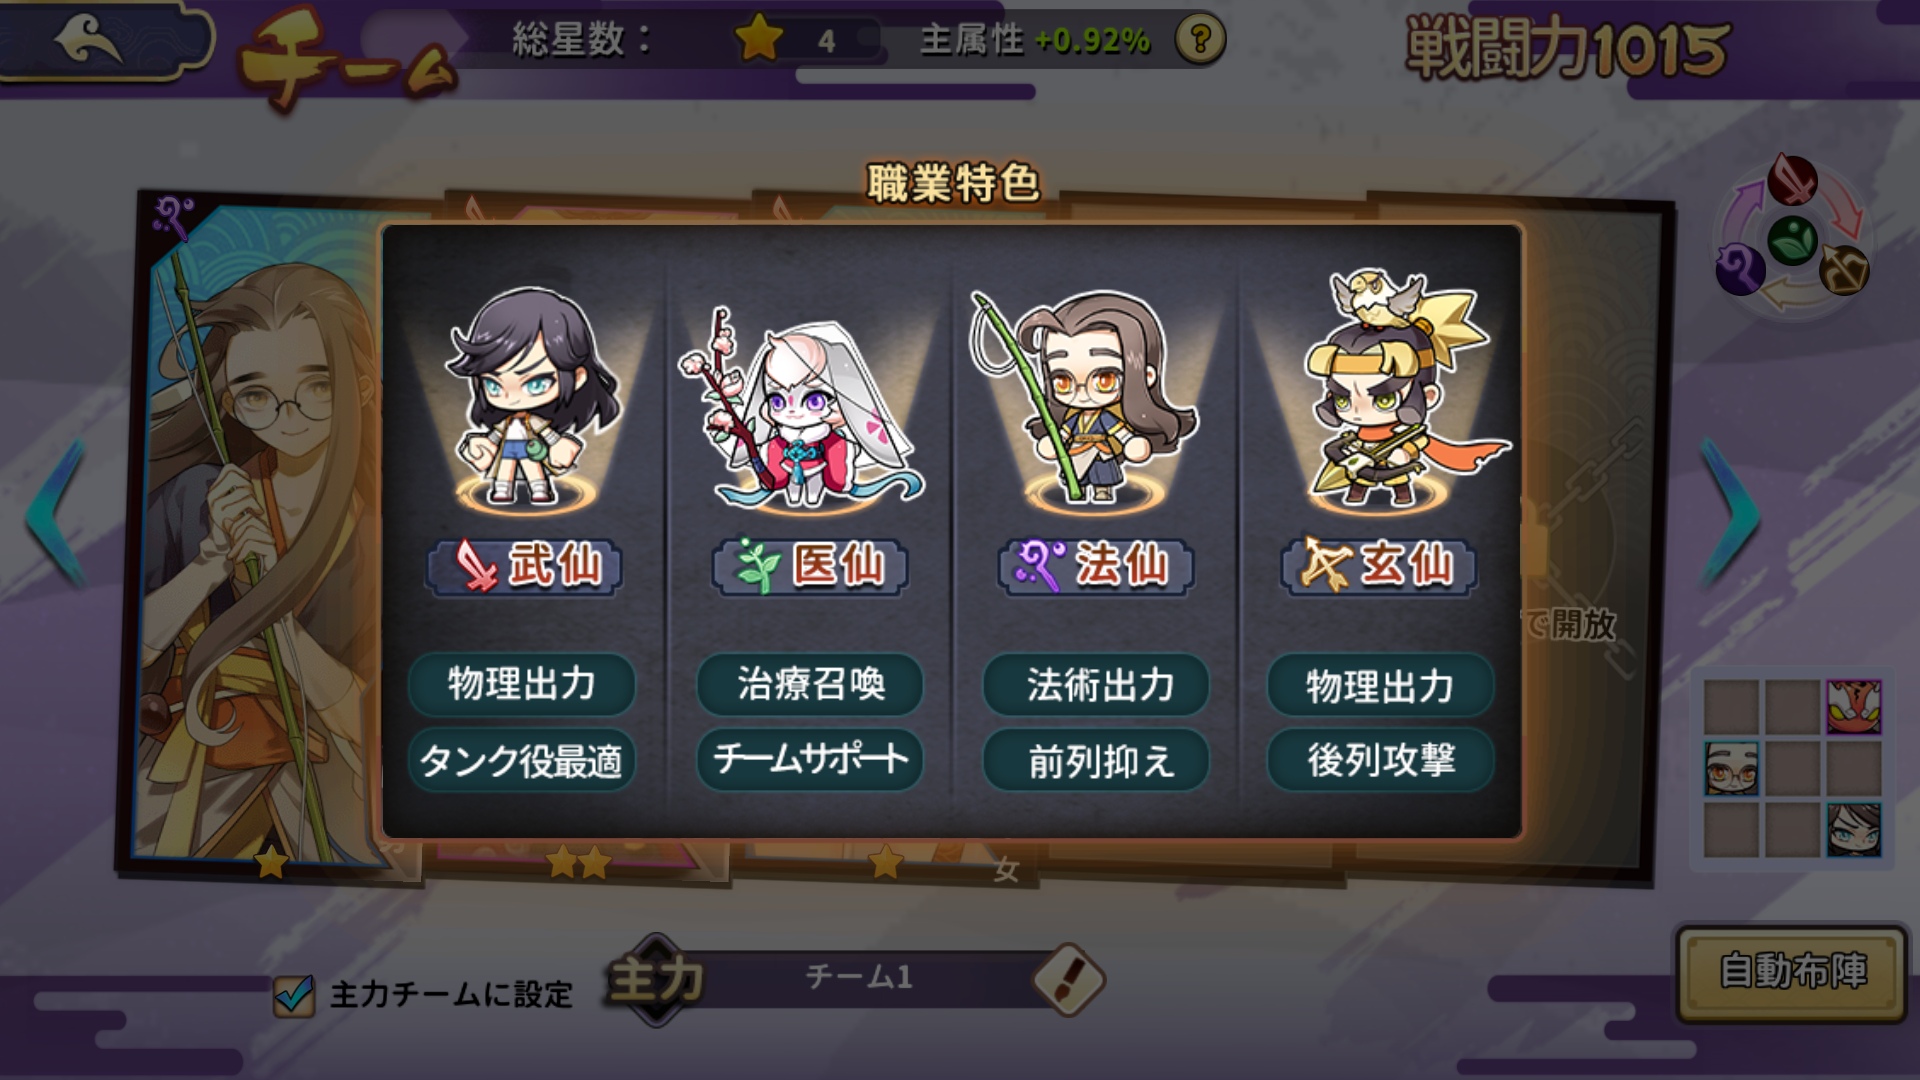This screenshot has height=1080, width=1920.
Task: Select the 武仙 sword class badge
Action: 524,566
